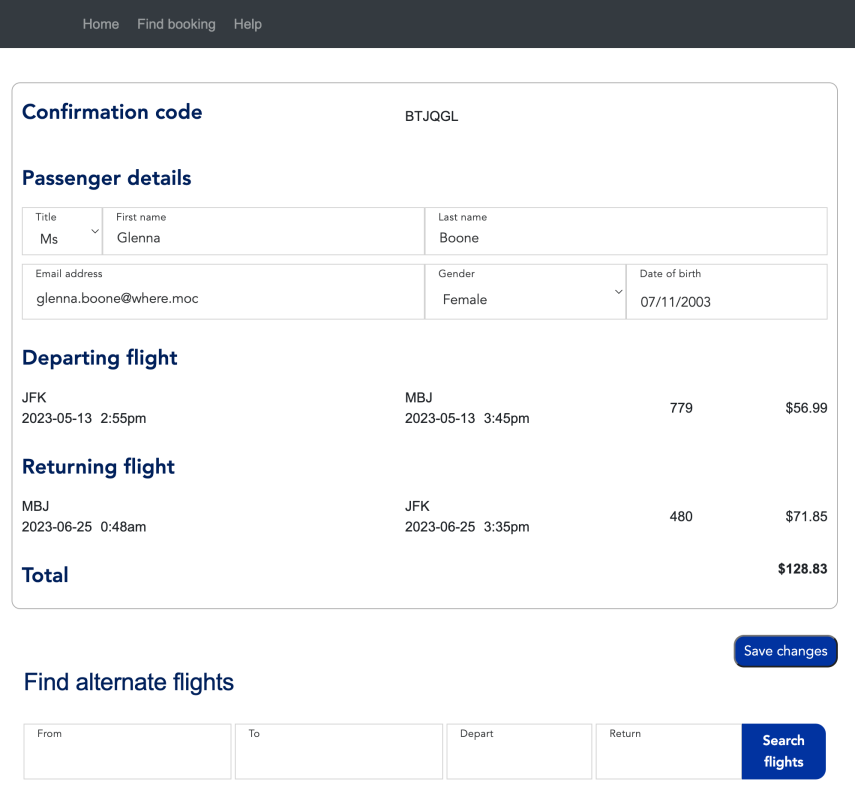The width and height of the screenshot is (855, 794).
Task: Open the Gender dropdown
Action: pos(525,293)
